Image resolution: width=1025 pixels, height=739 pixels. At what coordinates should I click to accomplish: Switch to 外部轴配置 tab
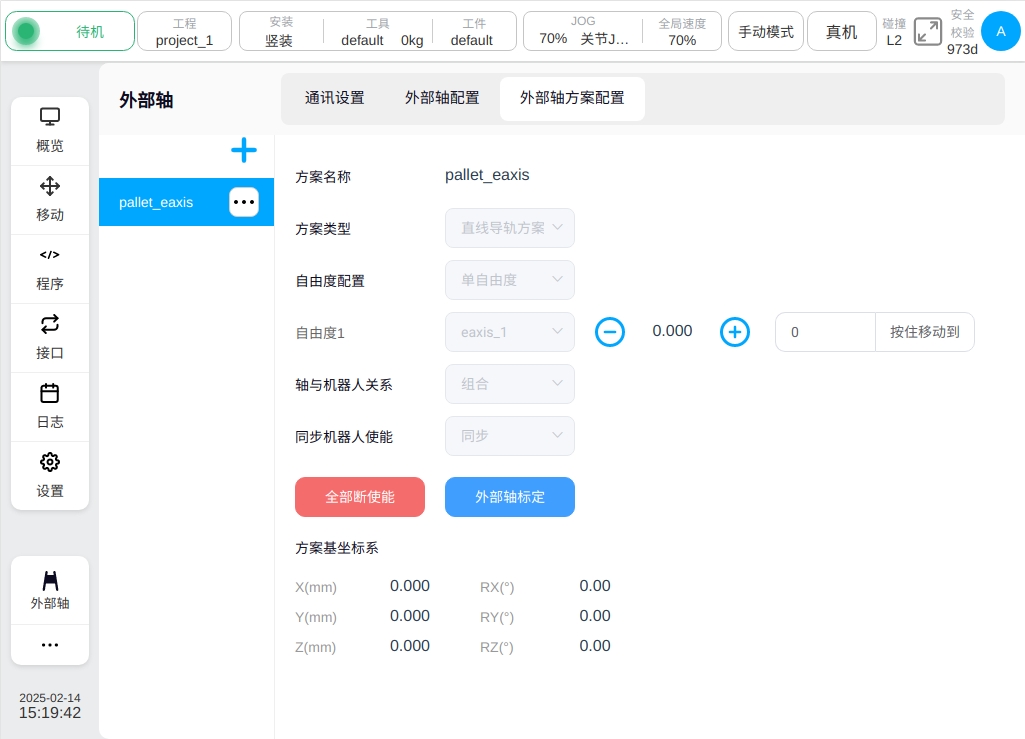click(x=442, y=98)
